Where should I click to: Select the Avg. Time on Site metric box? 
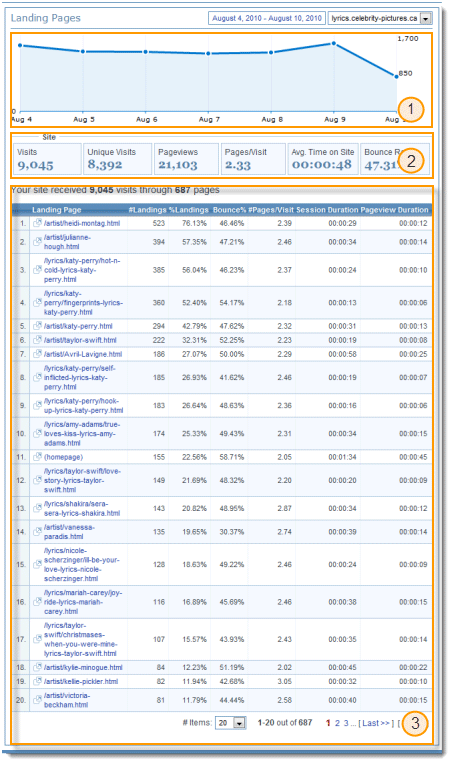click(323, 159)
